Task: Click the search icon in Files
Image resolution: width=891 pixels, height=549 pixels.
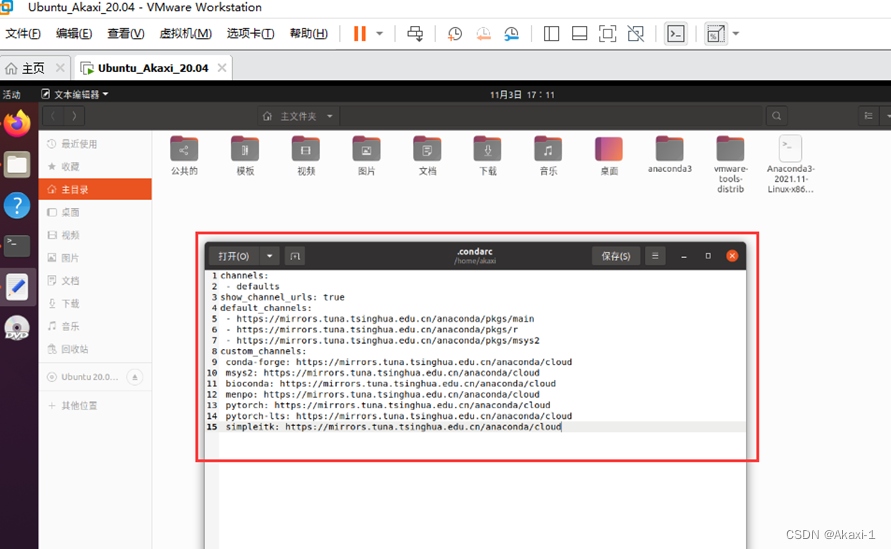Action: pos(776,116)
